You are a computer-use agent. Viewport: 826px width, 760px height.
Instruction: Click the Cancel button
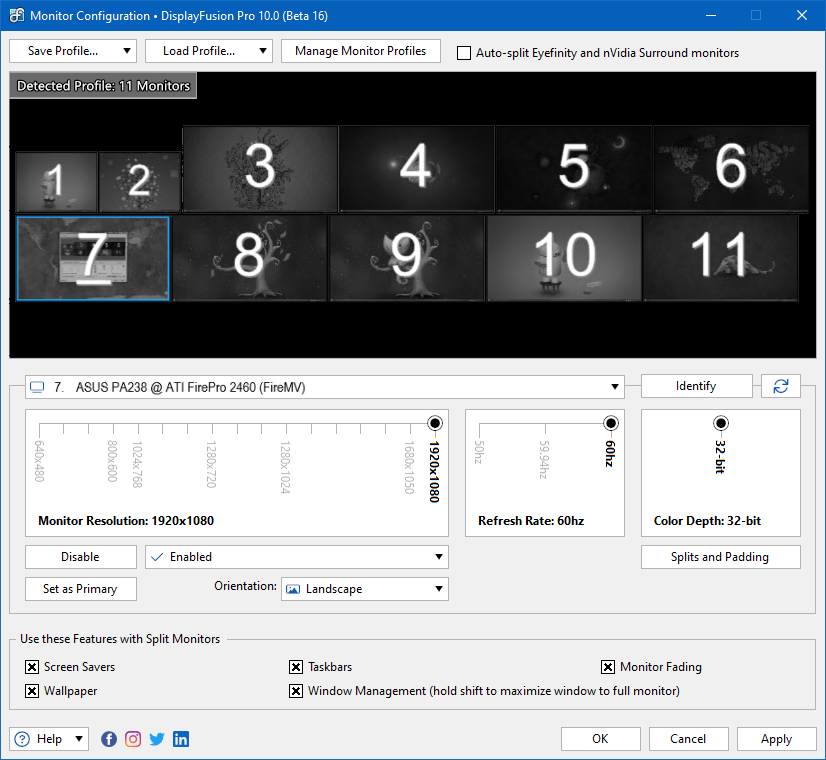pos(689,739)
